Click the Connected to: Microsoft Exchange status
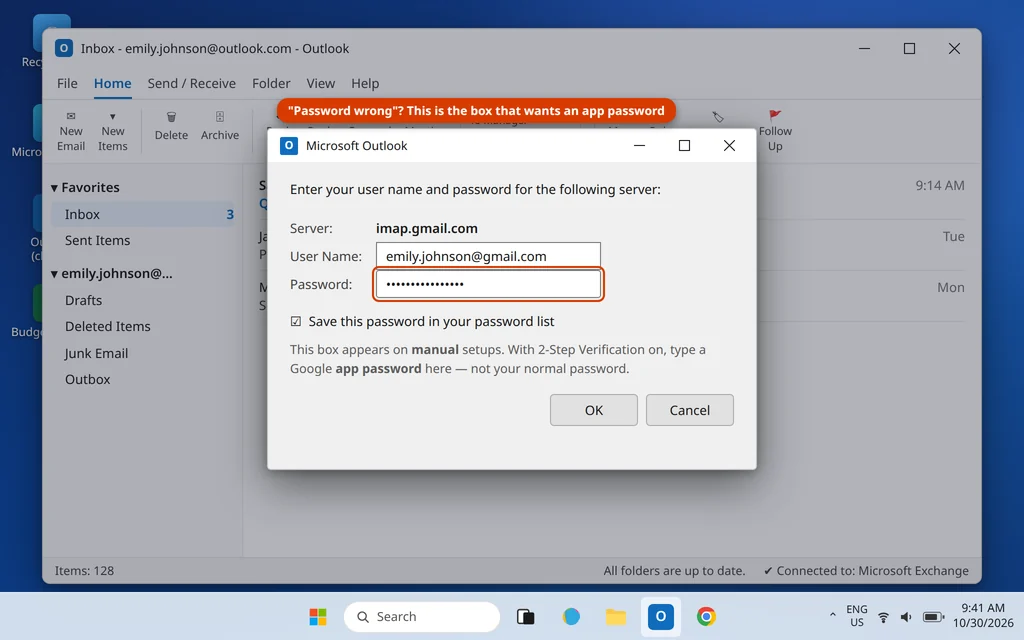 click(866, 571)
